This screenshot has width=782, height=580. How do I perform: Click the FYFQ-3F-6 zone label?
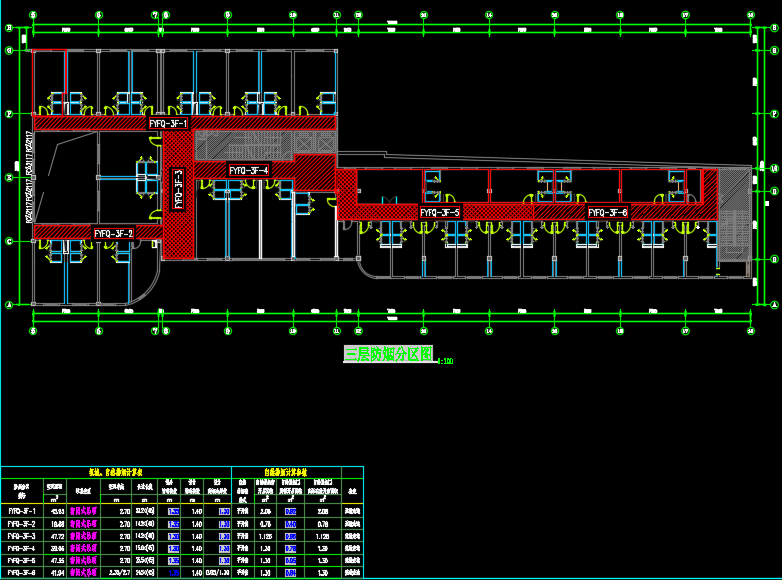pos(607,213)
